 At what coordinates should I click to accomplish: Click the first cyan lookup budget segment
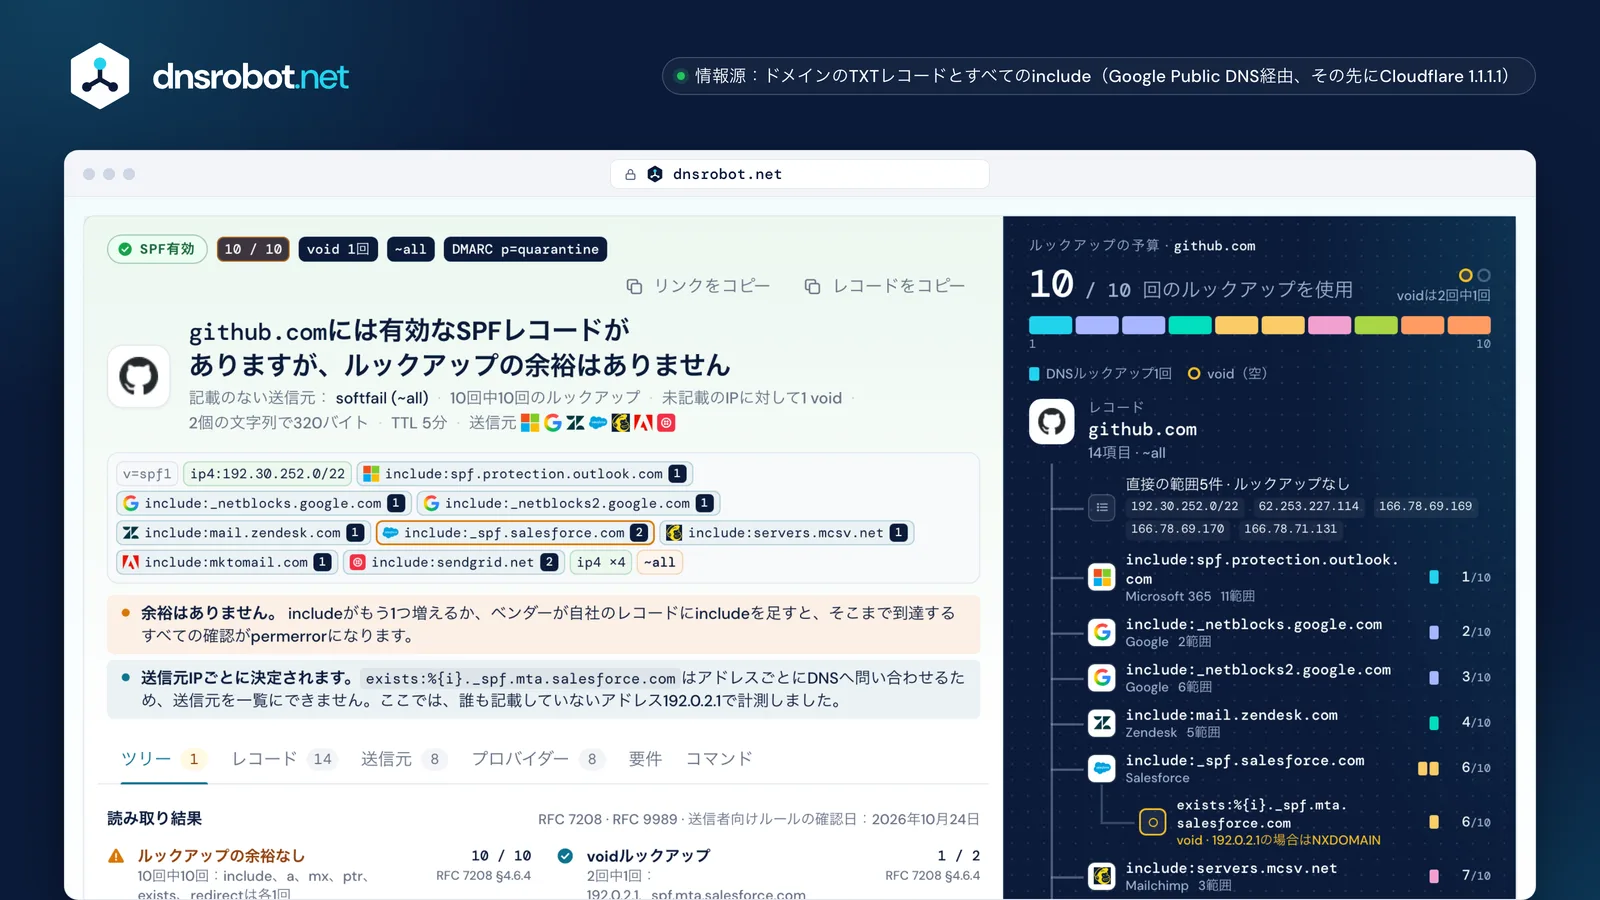pos(1050,325)
